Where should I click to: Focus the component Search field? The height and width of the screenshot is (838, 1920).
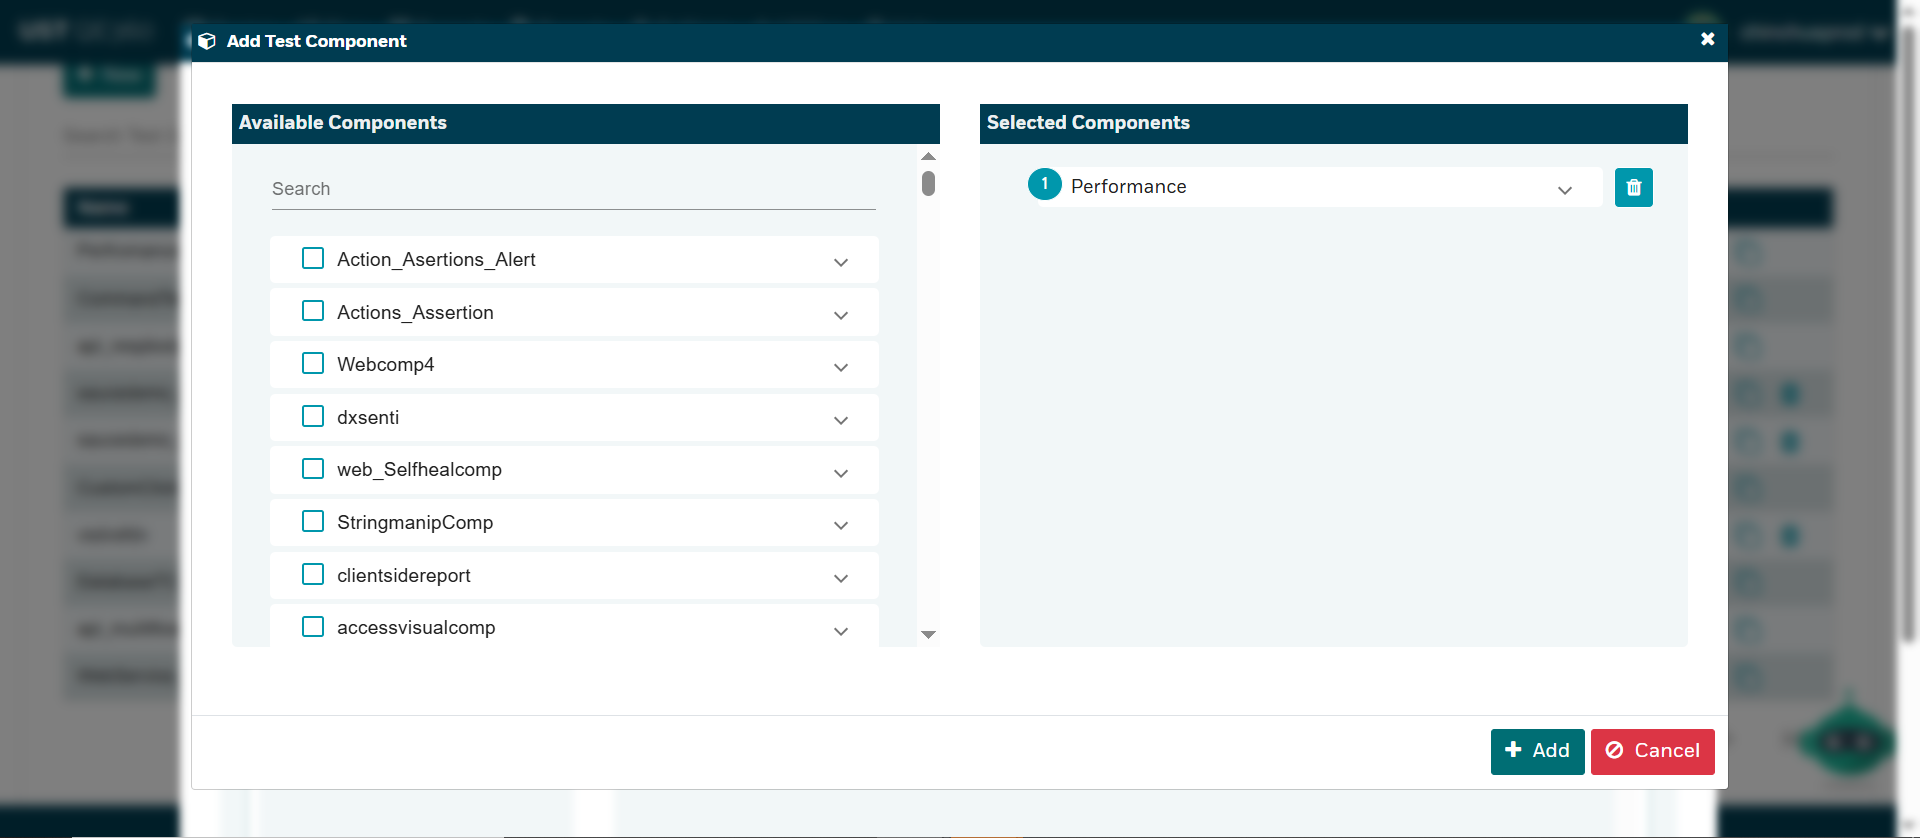[x=573, y=189]
